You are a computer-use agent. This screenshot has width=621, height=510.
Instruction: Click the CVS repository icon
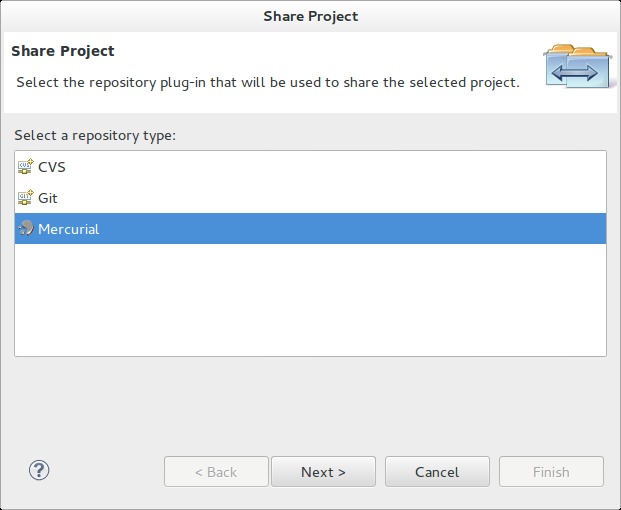(26, 167)
